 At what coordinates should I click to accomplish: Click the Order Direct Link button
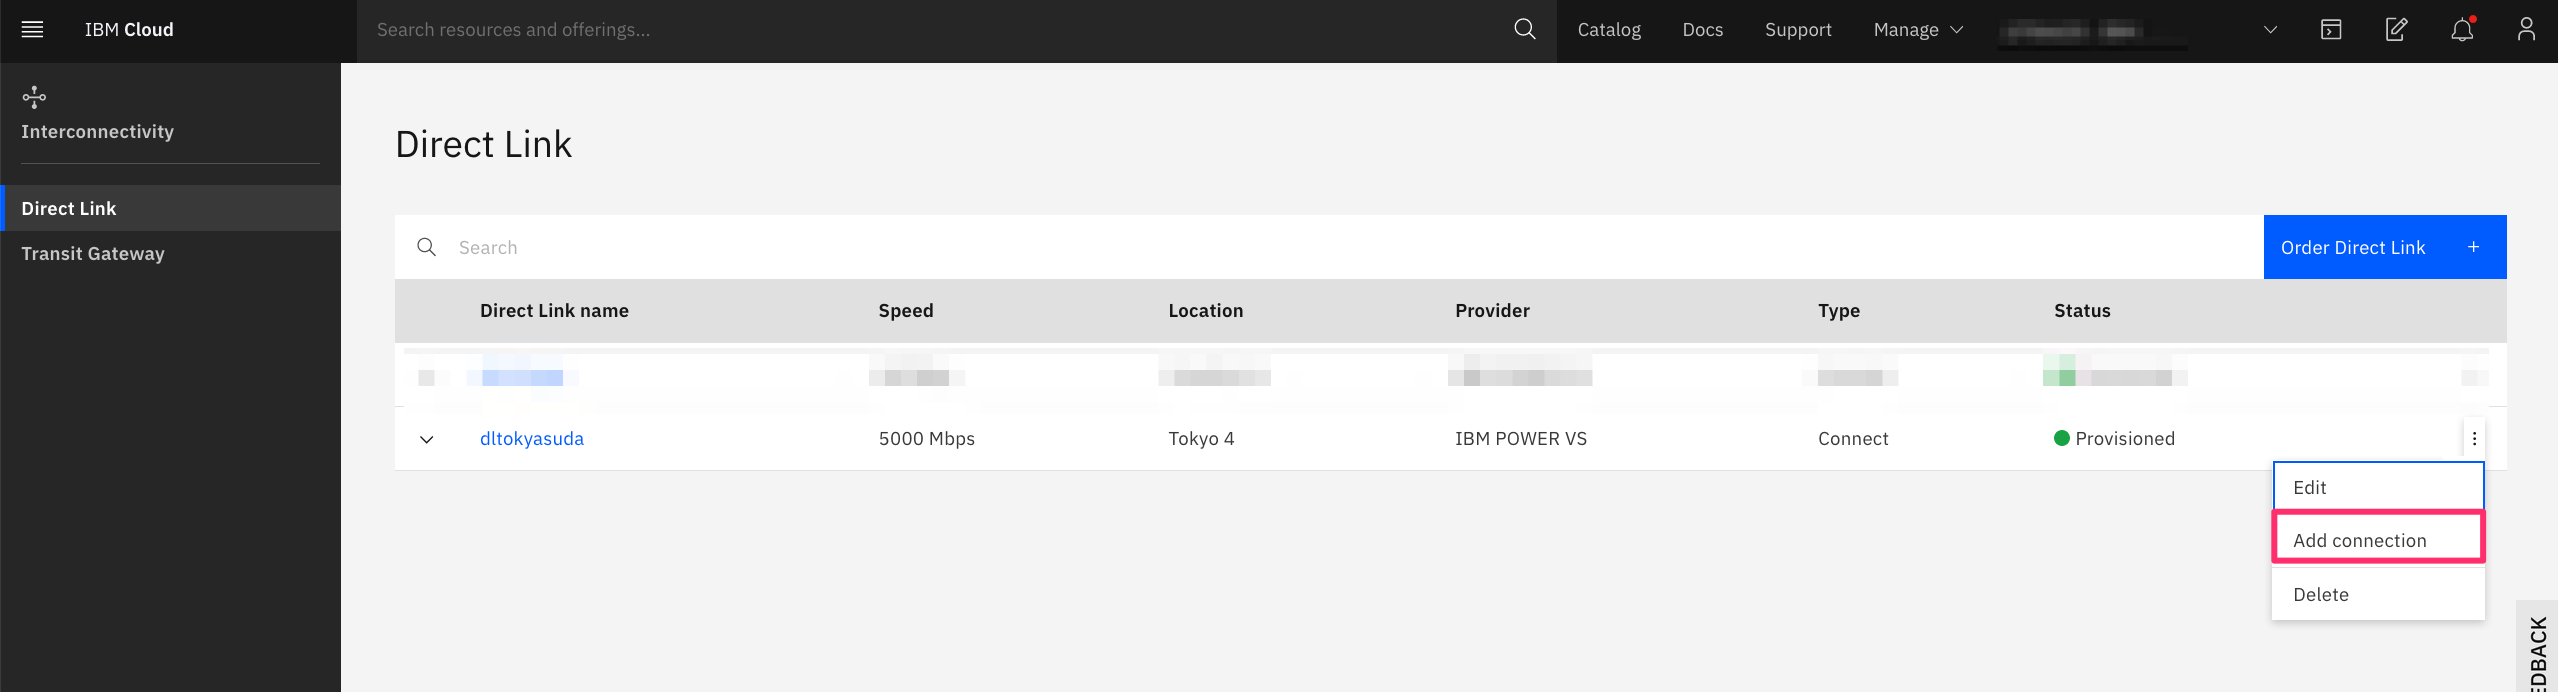pyautogui.click(x=2384, y=247)
